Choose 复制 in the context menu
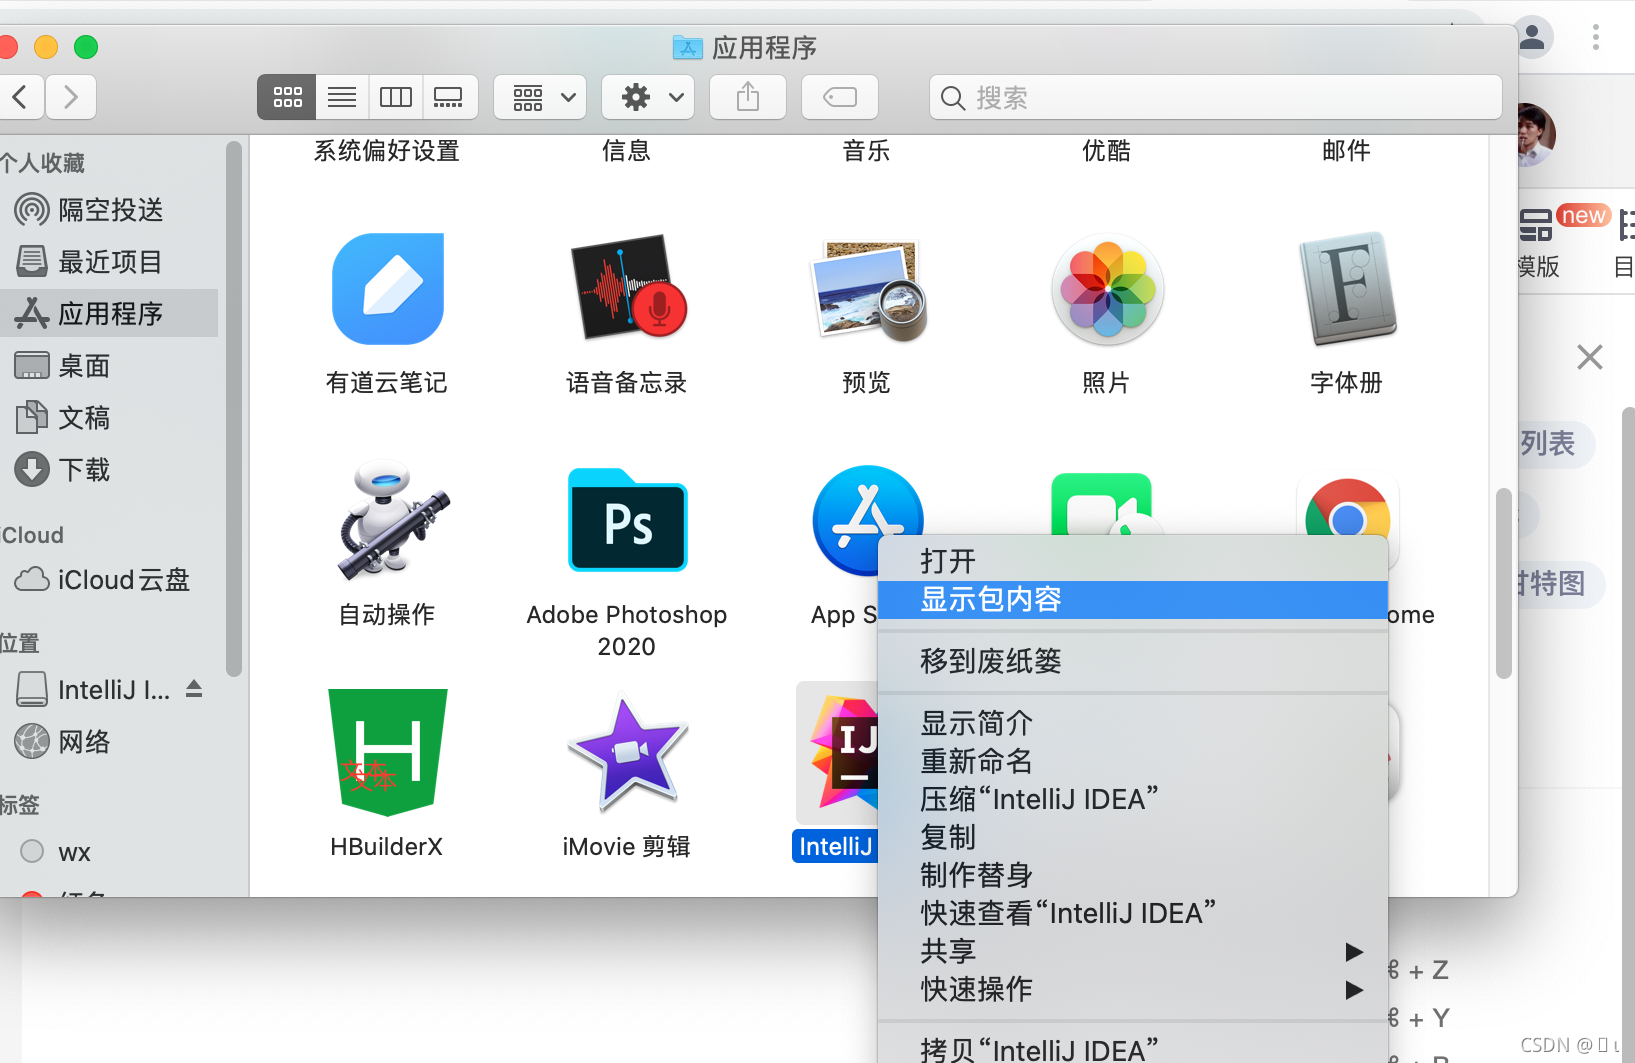The height and width of the screenshot is (1063, 1635). coord(1132,837)
